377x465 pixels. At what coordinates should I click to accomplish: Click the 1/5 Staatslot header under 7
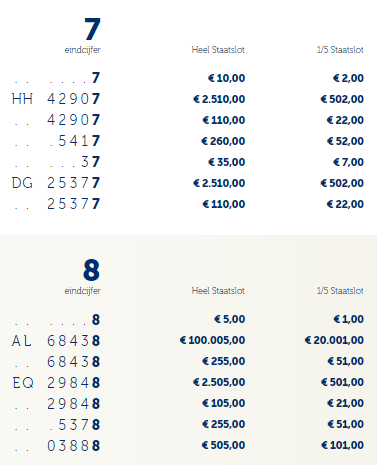[x=340, y=50]
